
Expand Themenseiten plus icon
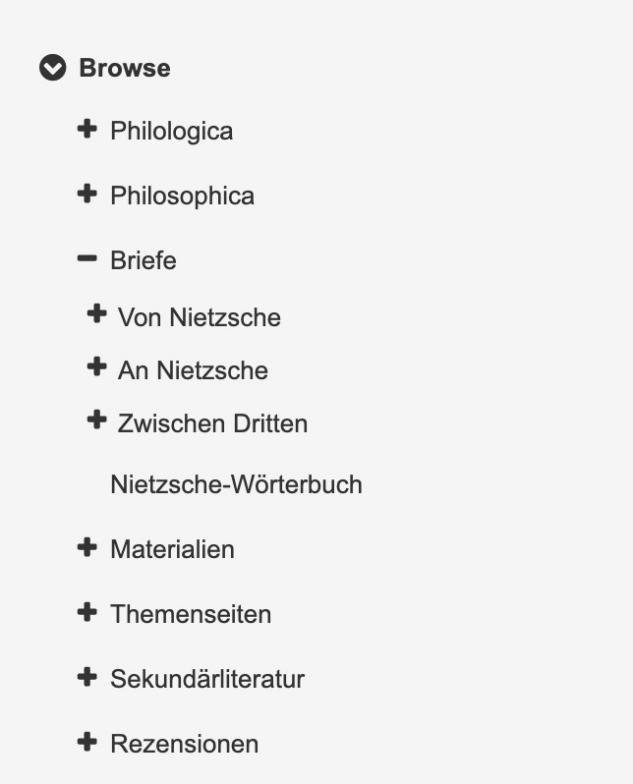click(x=87, y=612)
